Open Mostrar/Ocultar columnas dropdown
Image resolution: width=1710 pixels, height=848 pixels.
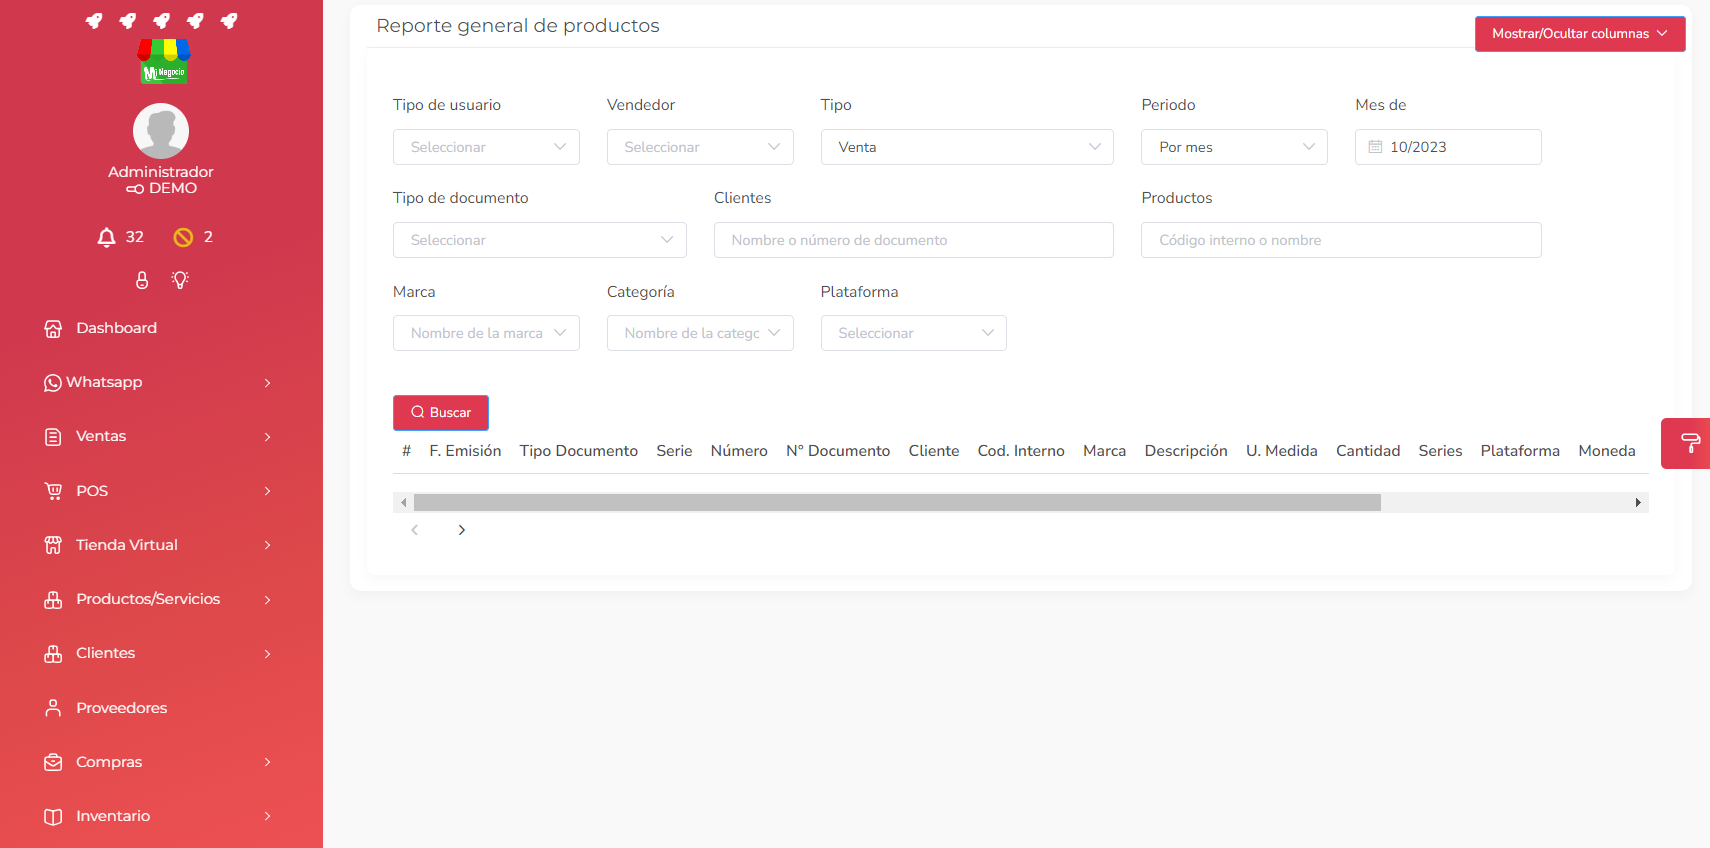coord(1580,34)
